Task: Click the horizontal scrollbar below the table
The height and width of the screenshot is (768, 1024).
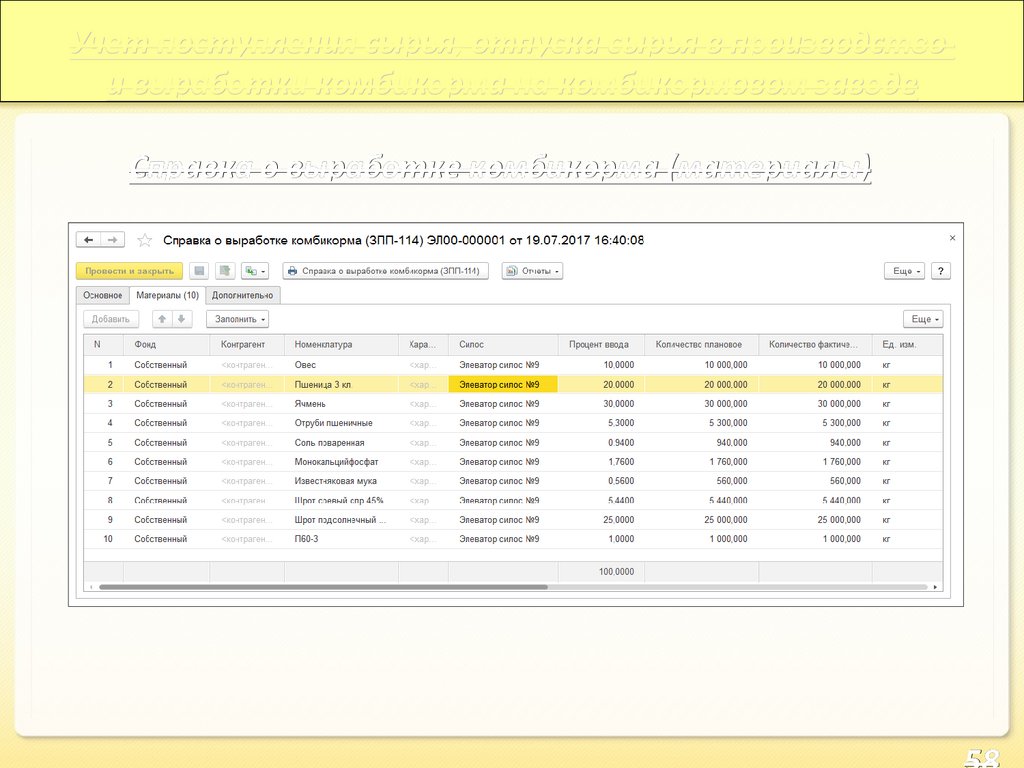Action: [x=322, y=587]
